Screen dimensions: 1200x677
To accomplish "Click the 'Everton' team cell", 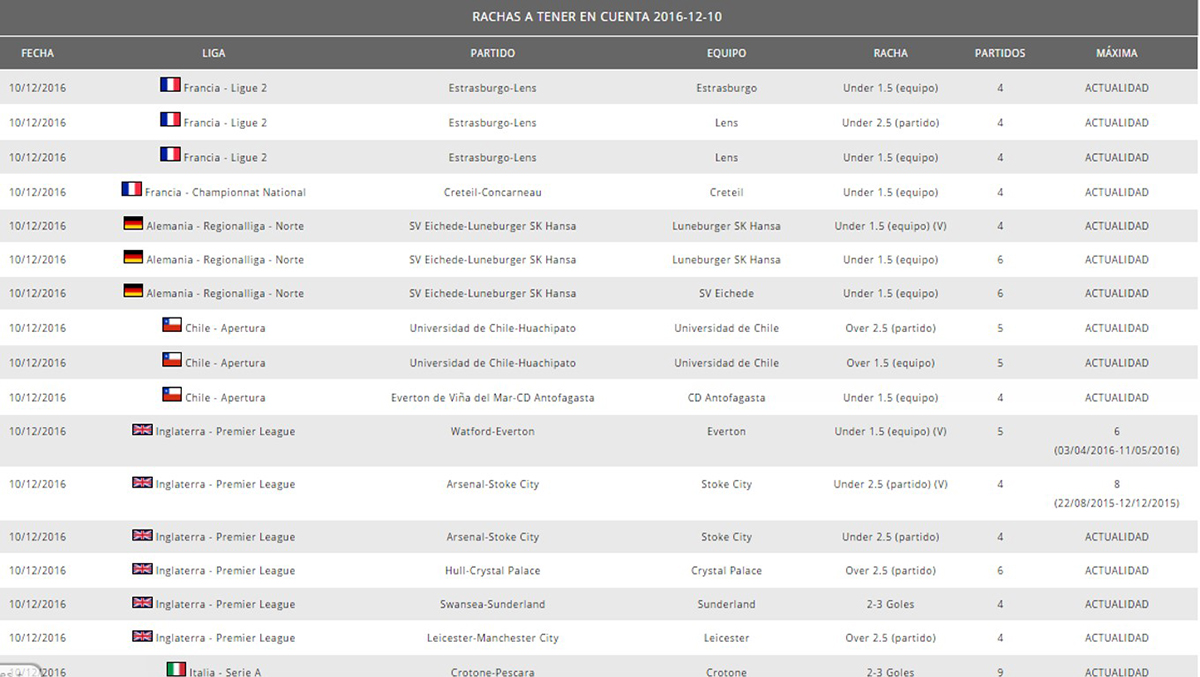I will point(726,431).
